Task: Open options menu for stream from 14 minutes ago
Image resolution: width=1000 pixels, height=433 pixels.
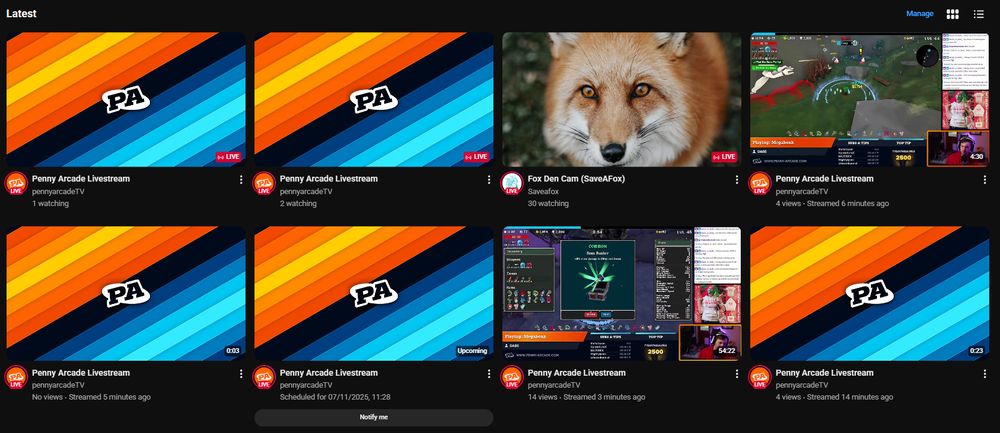Action: (x=985, y=374)
